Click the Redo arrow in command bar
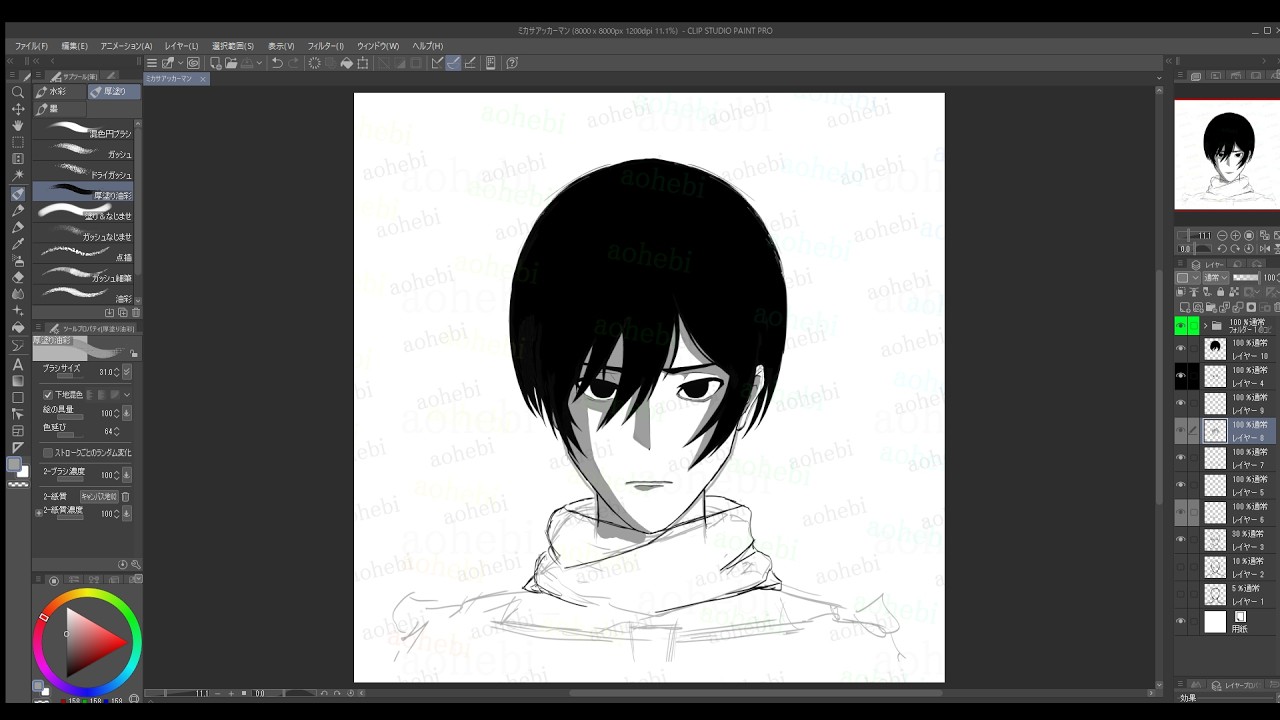 (293, 63)
